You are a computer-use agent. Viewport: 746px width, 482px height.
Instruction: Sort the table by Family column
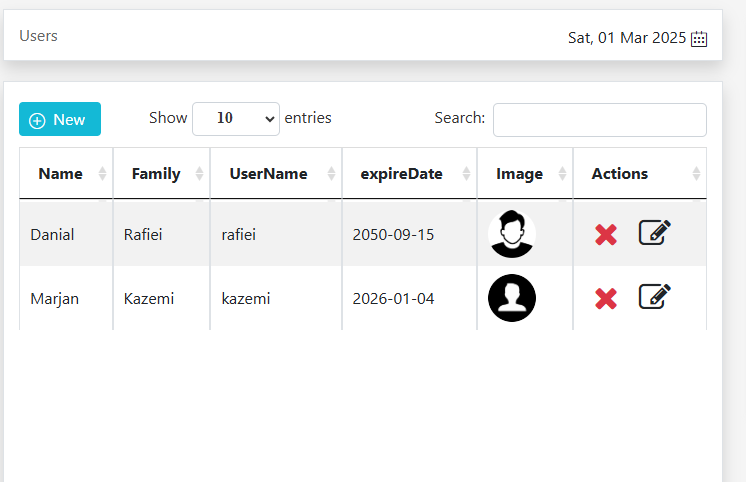156,174
